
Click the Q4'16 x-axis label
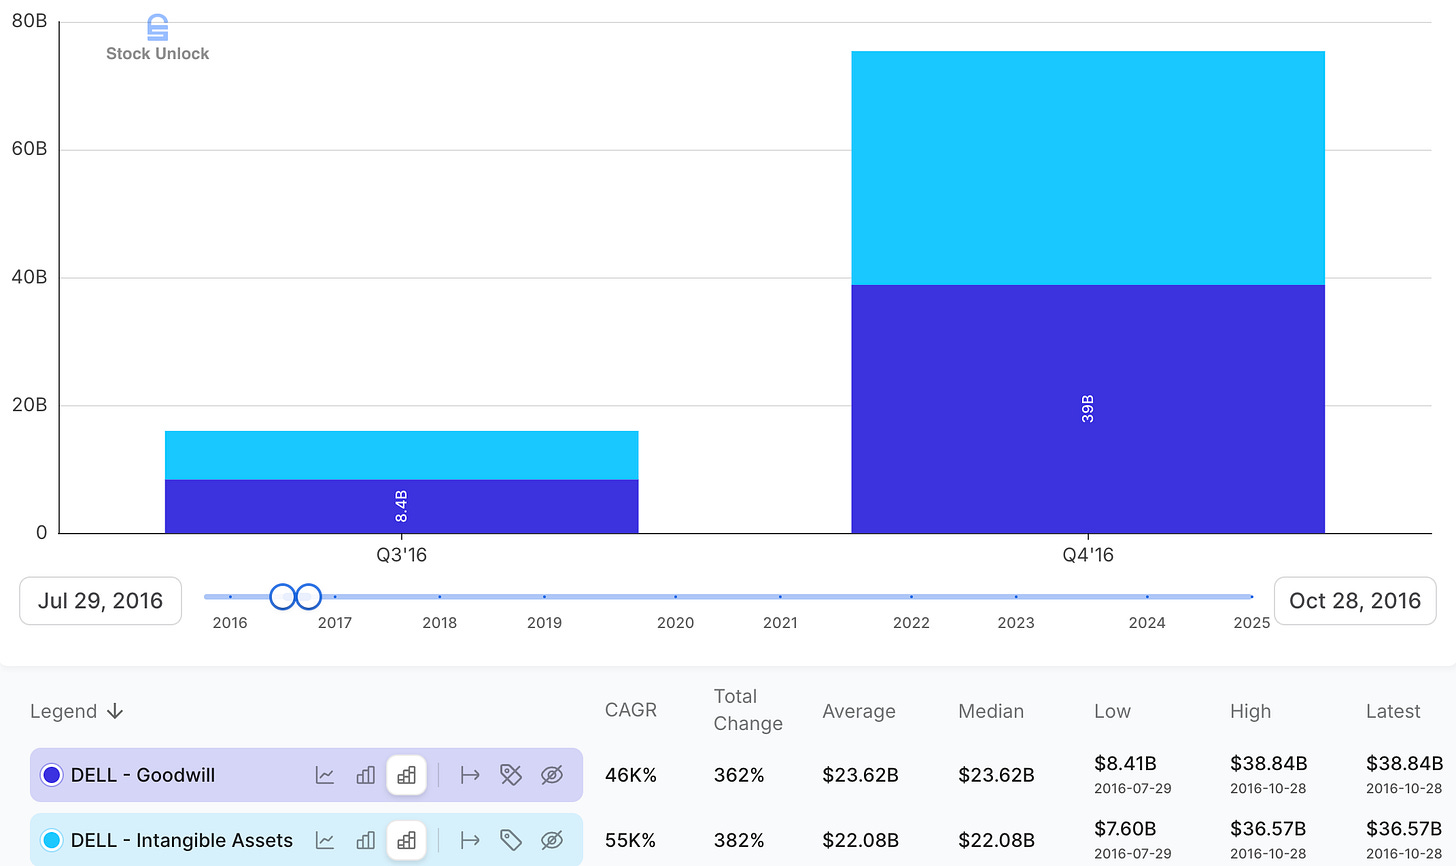tap(1088, 555)
